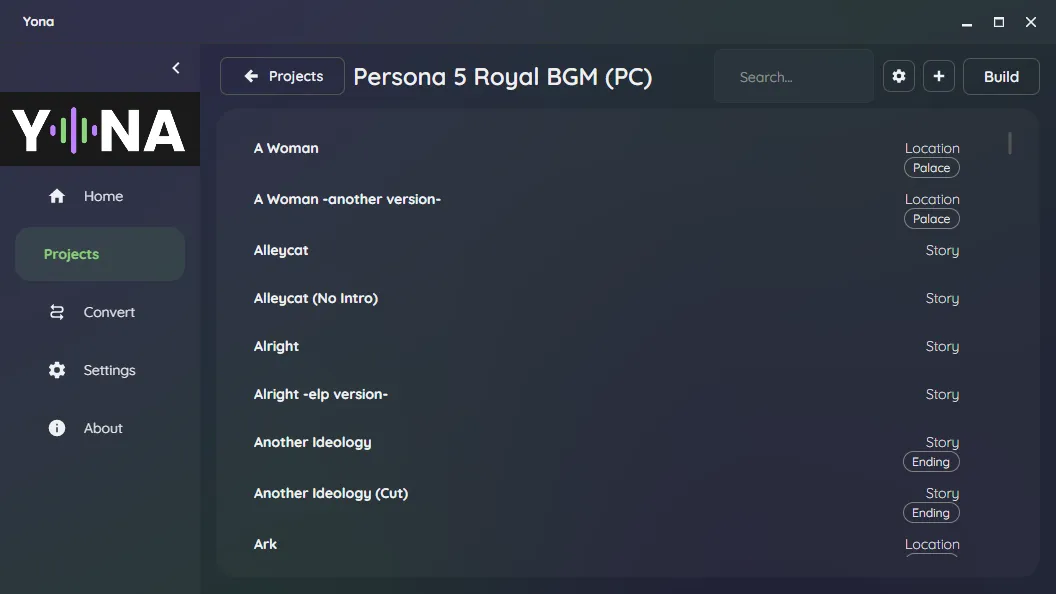Collapse the sidebar with chevron arrow
Viewport: 1056px width, 594px height.
(176, 68)
